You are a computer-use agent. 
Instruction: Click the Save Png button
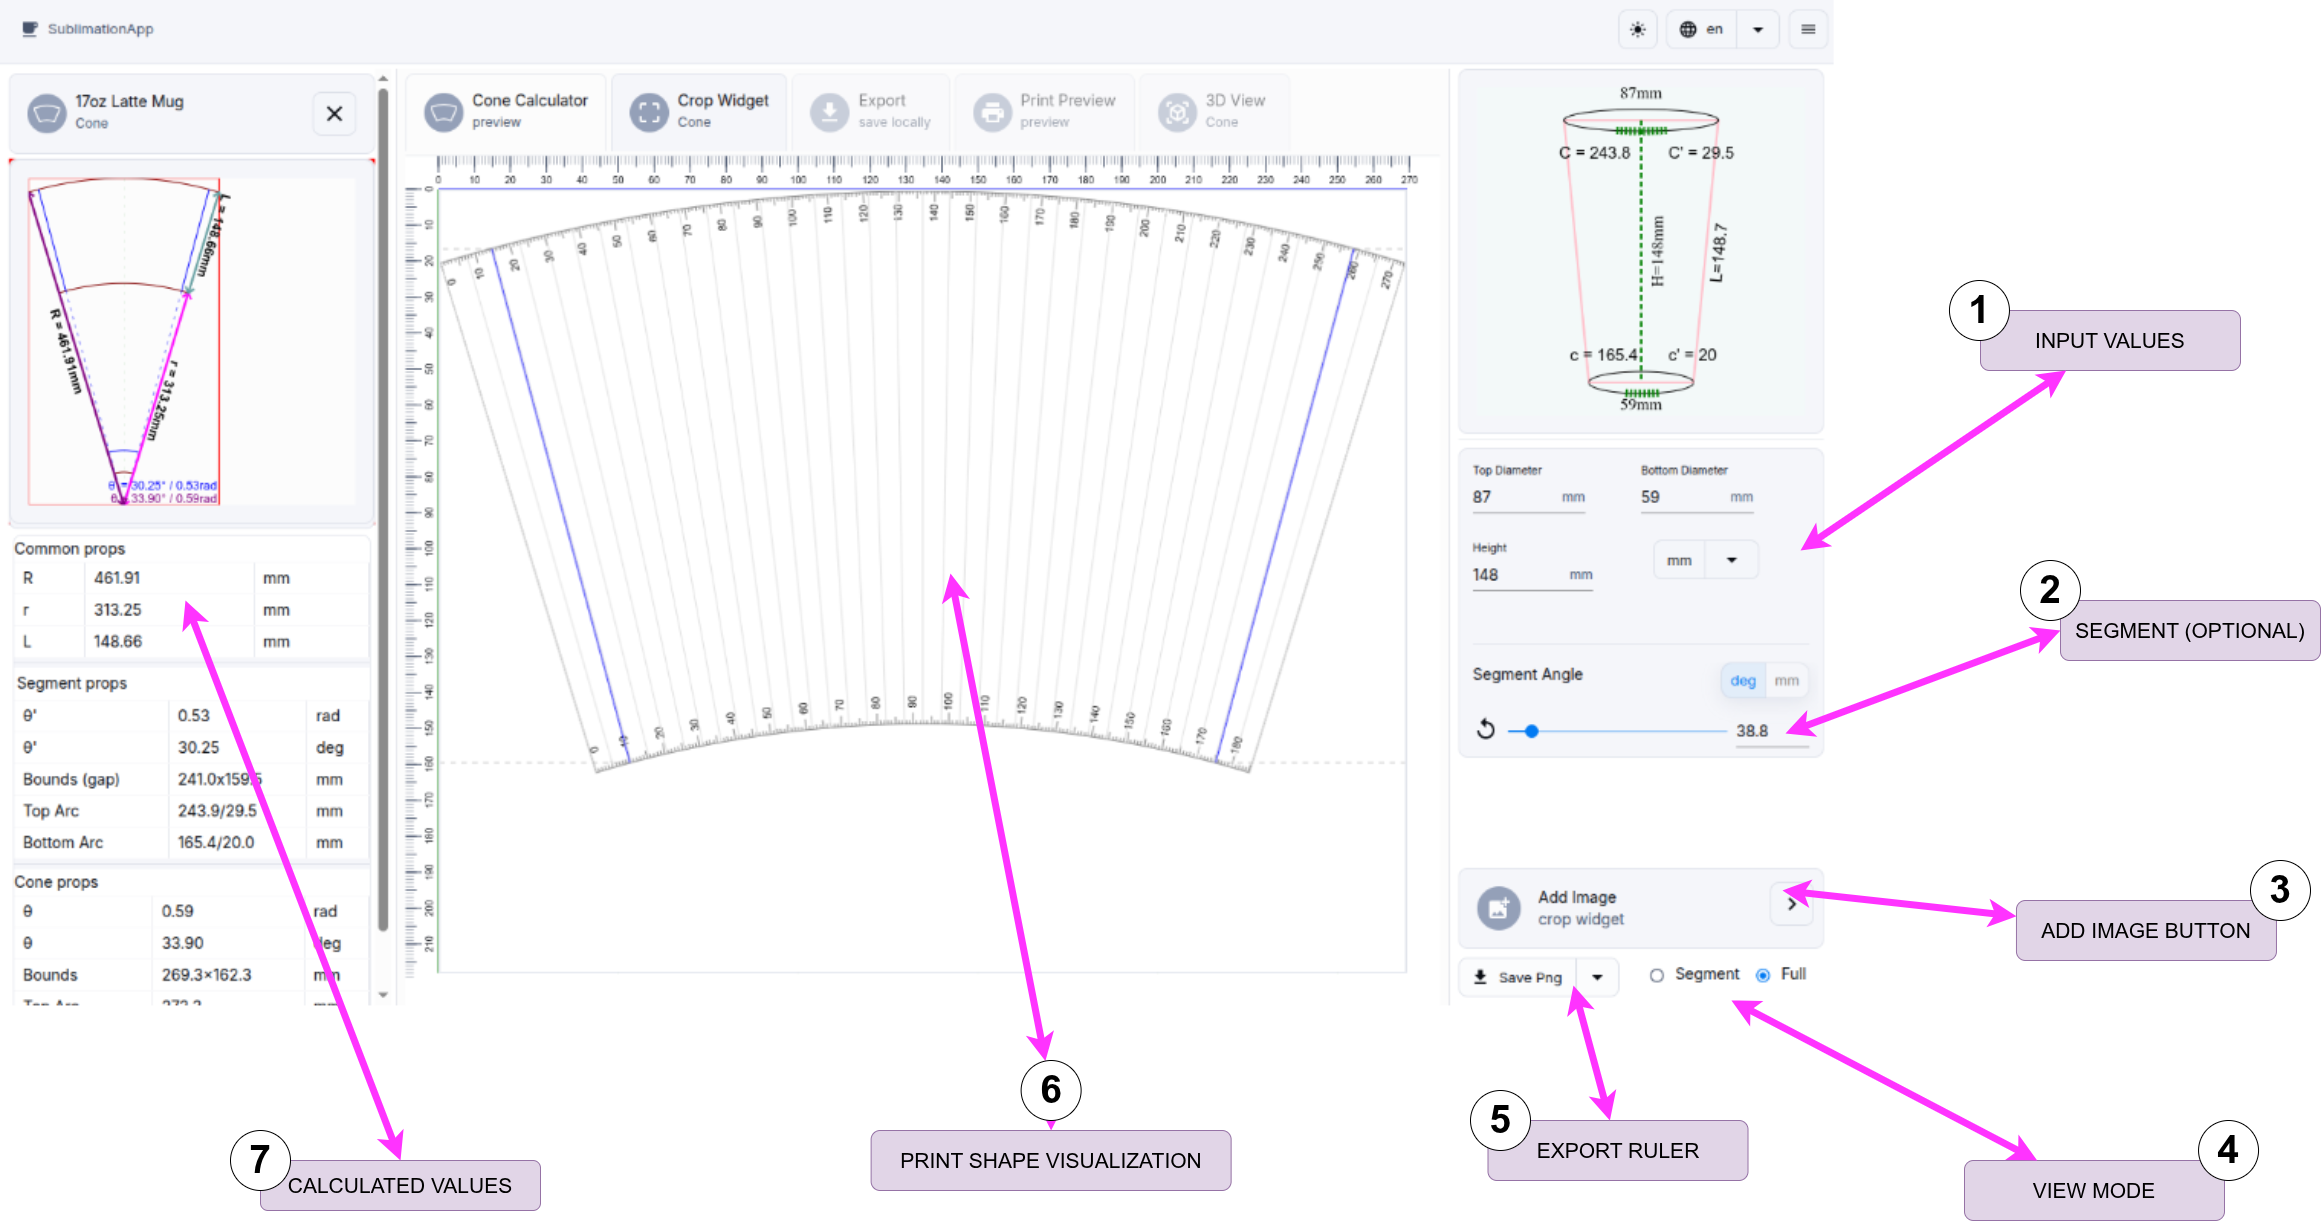pos(1517,977)
